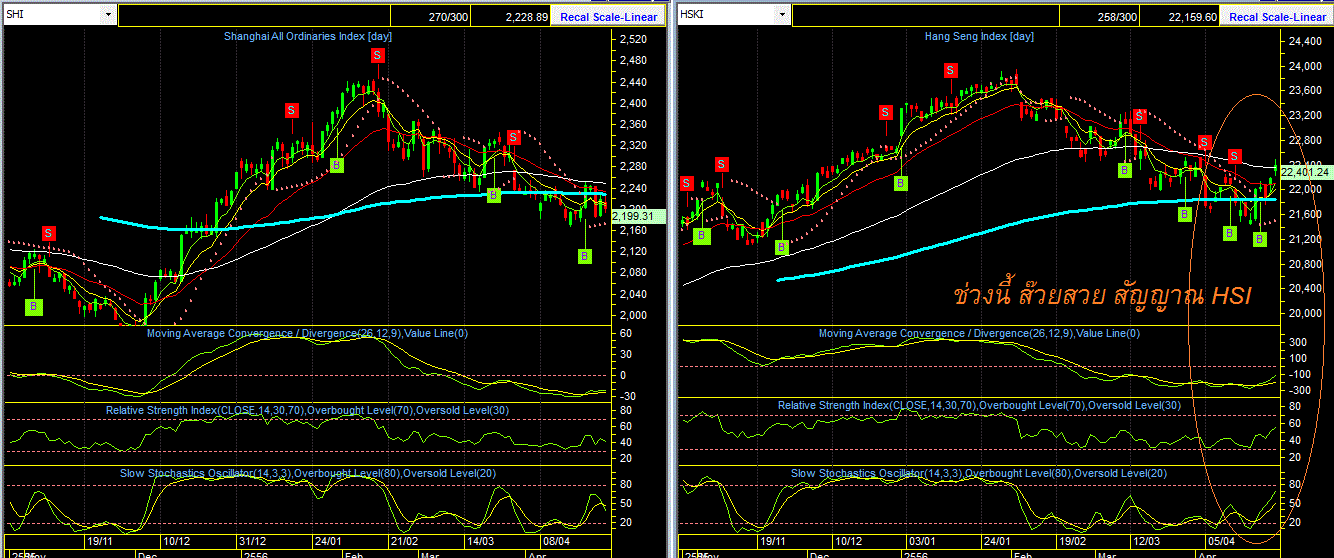Click the highest sell marker on the Hang Seng chart
Screen dimensions: 1334x558
pos(951,70)
